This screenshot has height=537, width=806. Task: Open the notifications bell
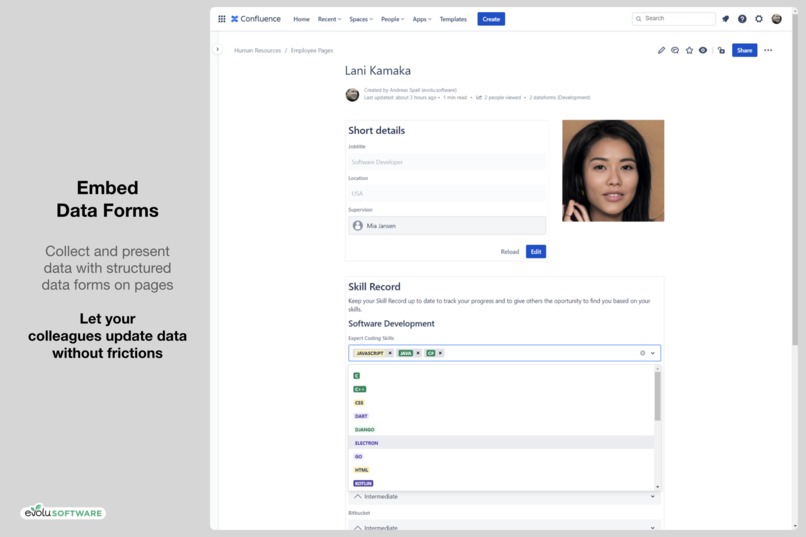[x=725, y=19]
